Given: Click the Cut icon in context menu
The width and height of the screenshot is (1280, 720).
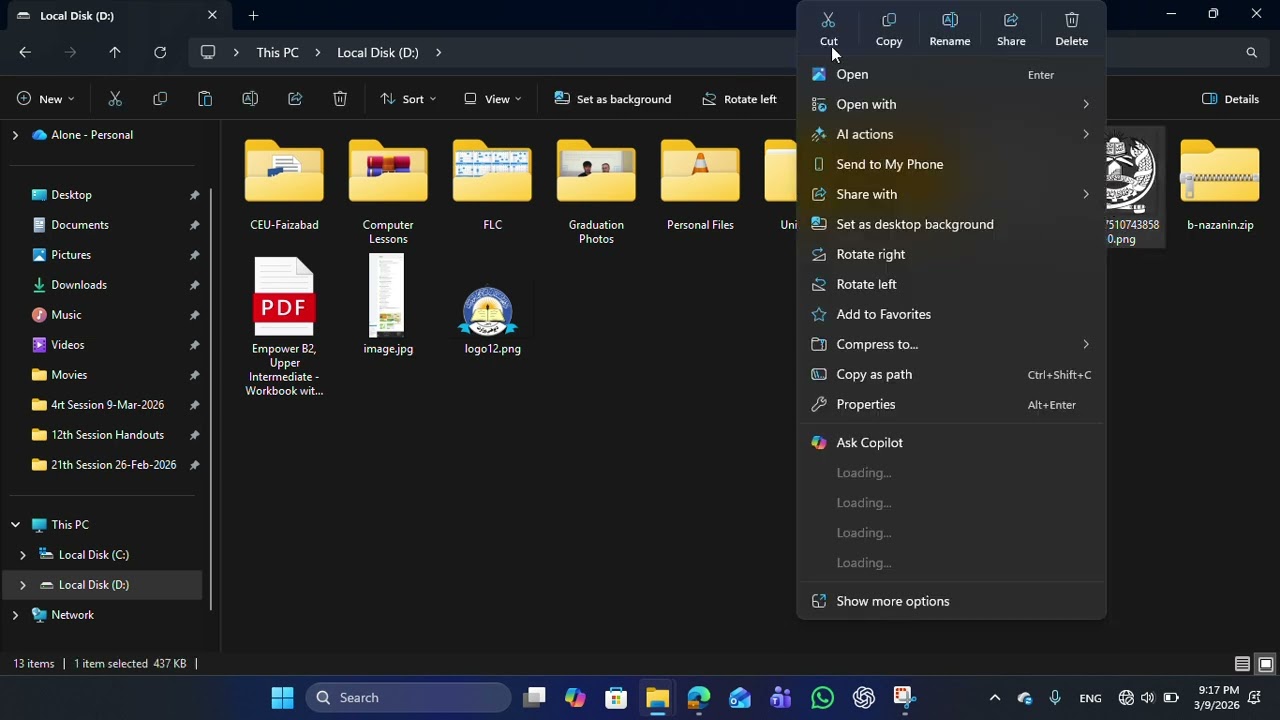Looking at the screenshot, I should click(828, 29).
